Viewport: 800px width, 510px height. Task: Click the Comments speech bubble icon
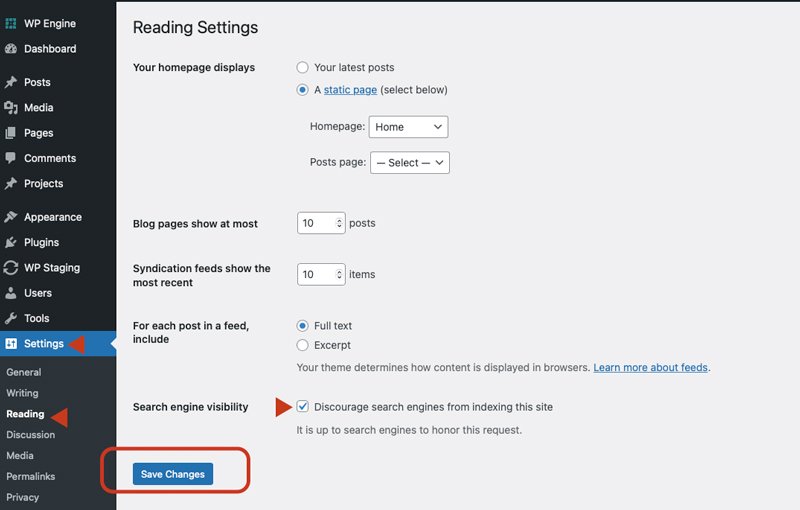tap(11, 158)
